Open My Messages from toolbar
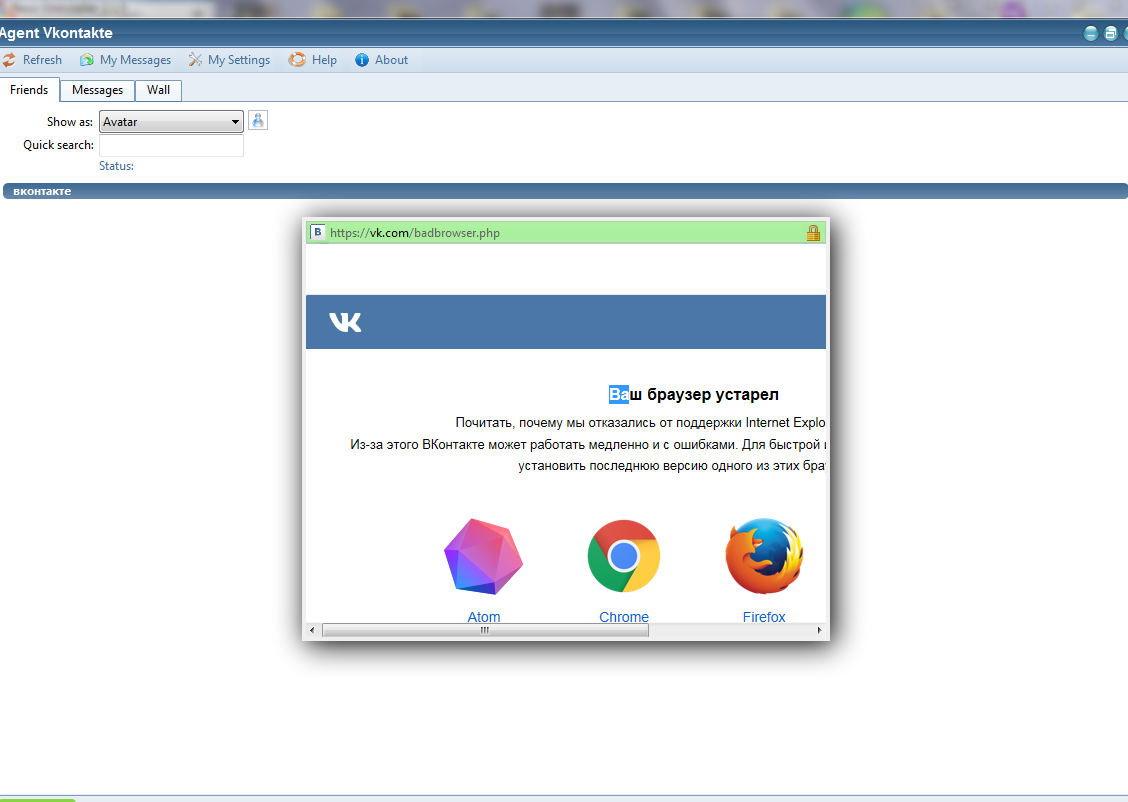 click(x=126, y=60)
